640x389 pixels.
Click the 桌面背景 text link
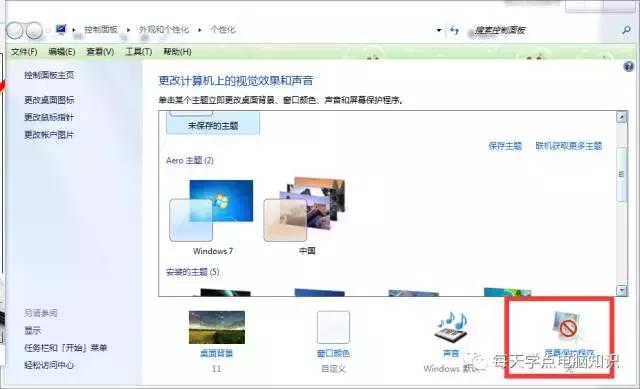pyautogui.click(x=216, y=353)
